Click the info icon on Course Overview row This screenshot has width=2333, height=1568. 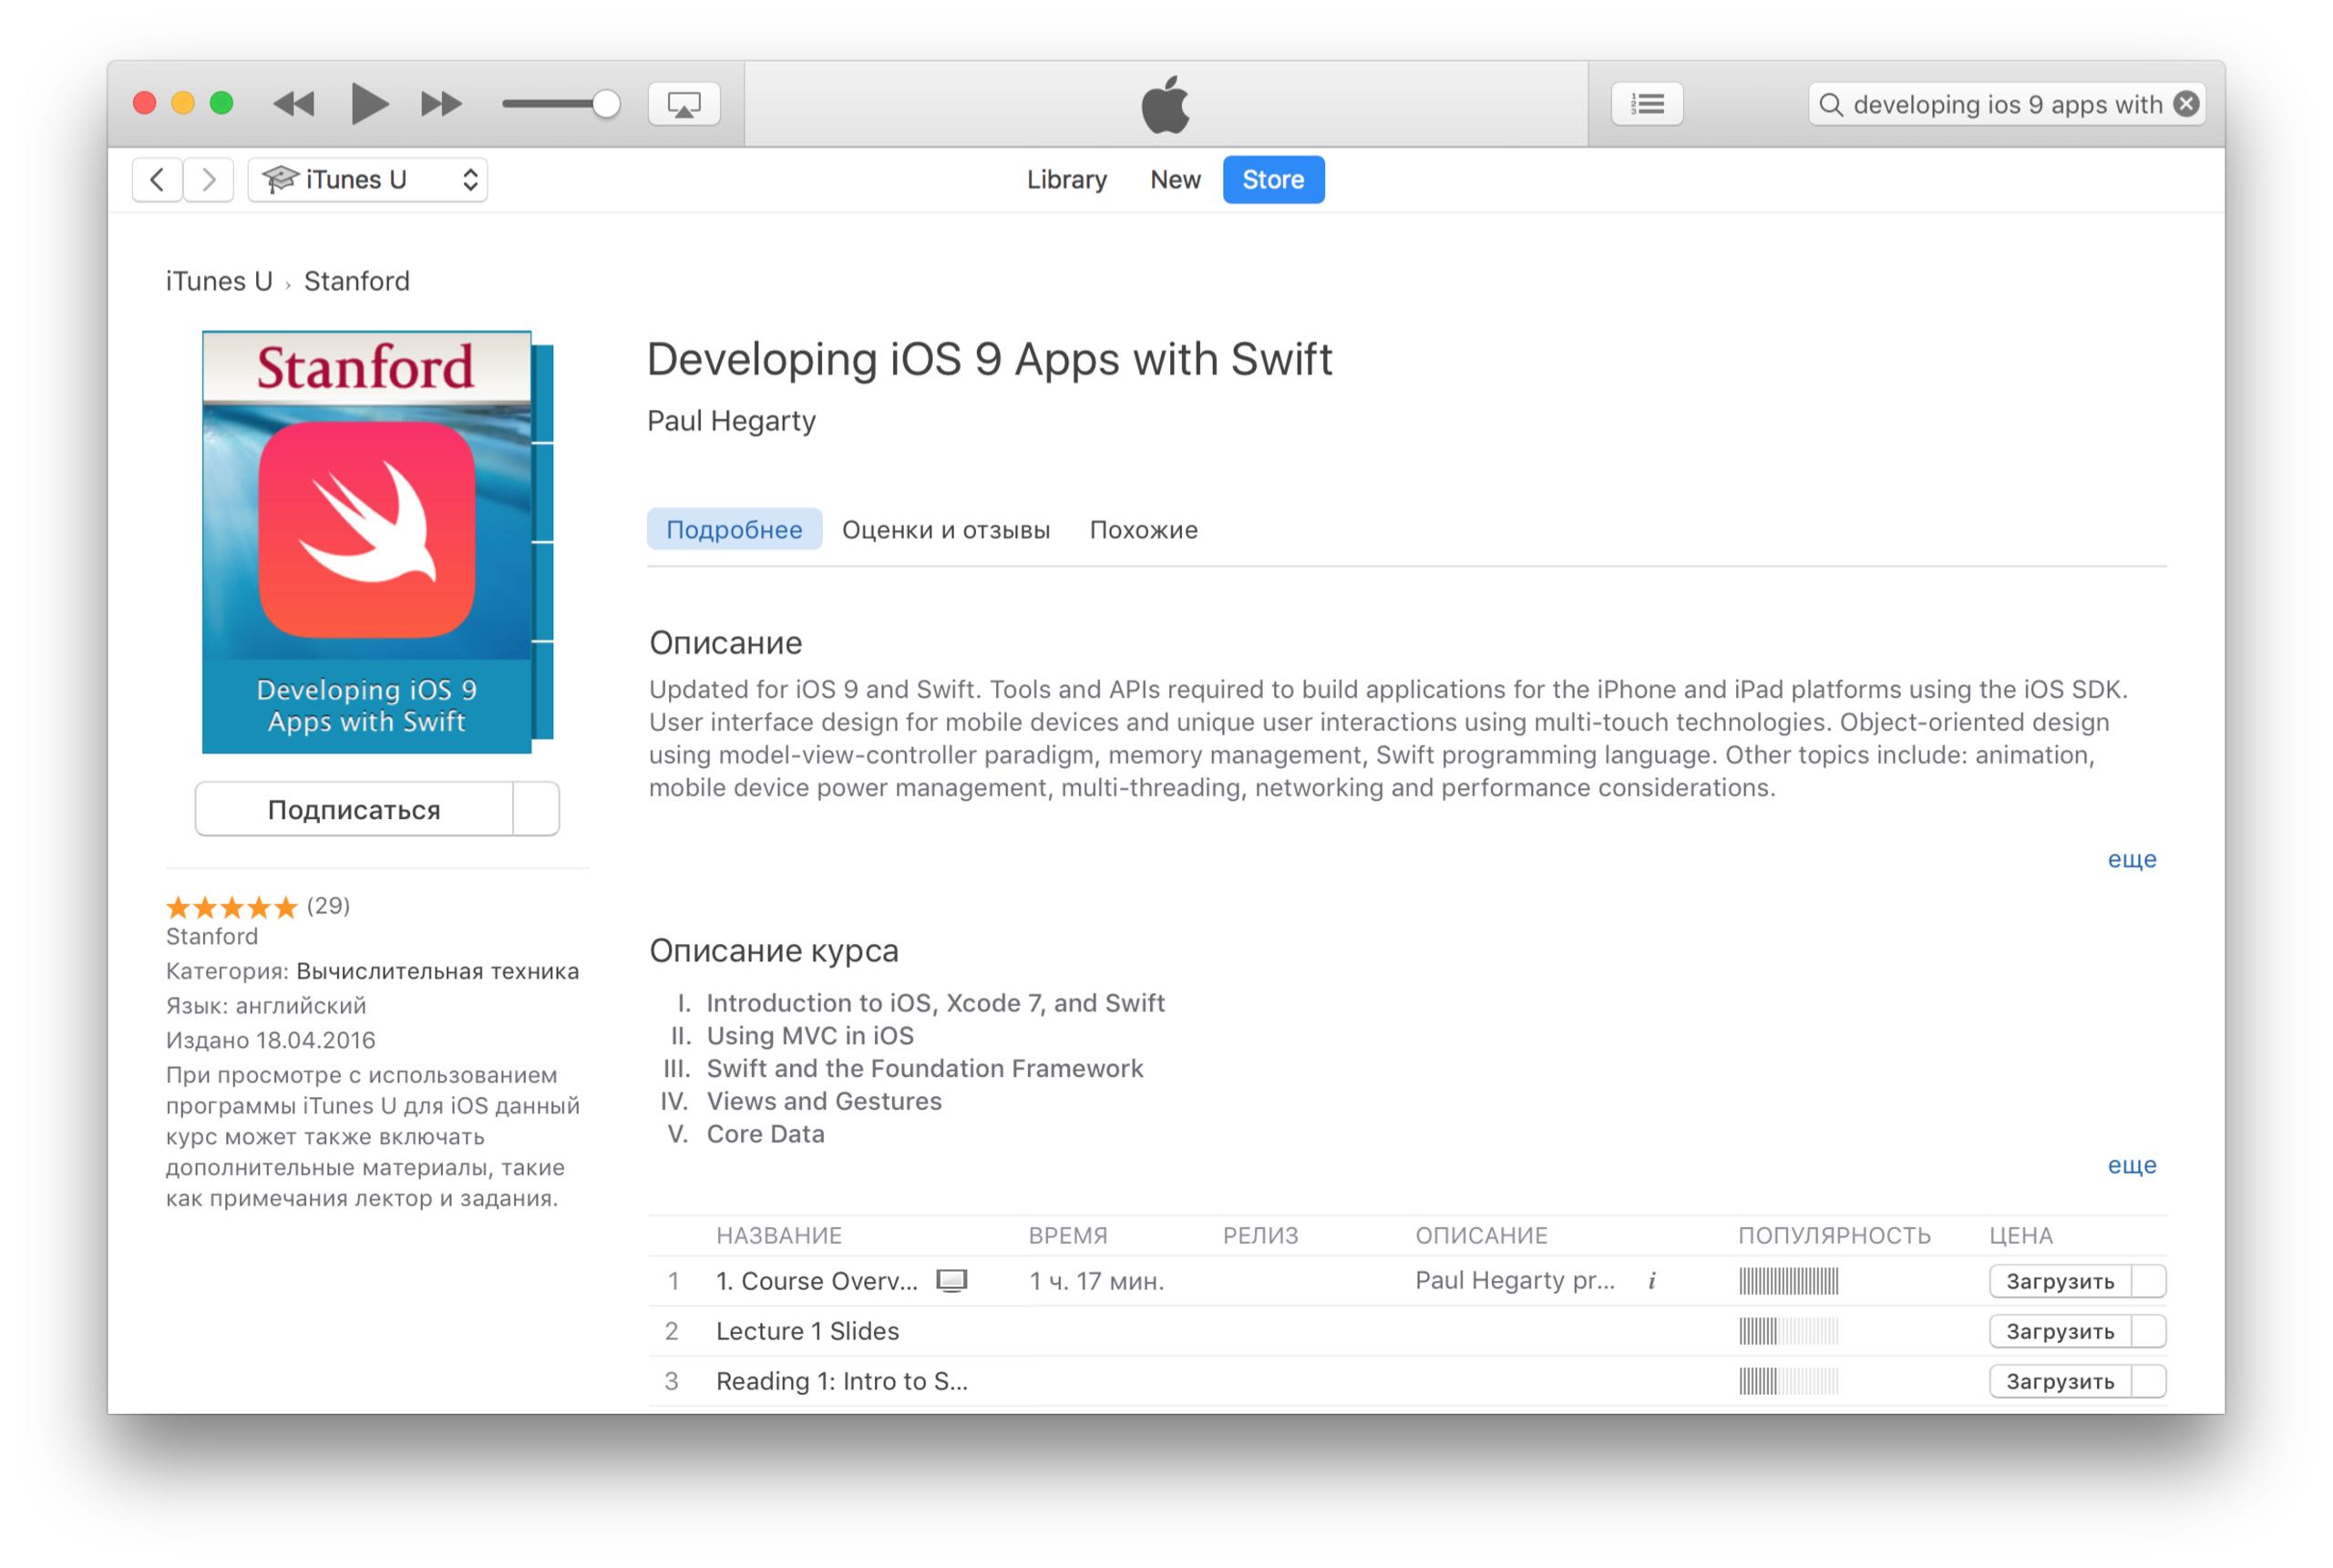pyautogui.click(x=1652, y=1281)
